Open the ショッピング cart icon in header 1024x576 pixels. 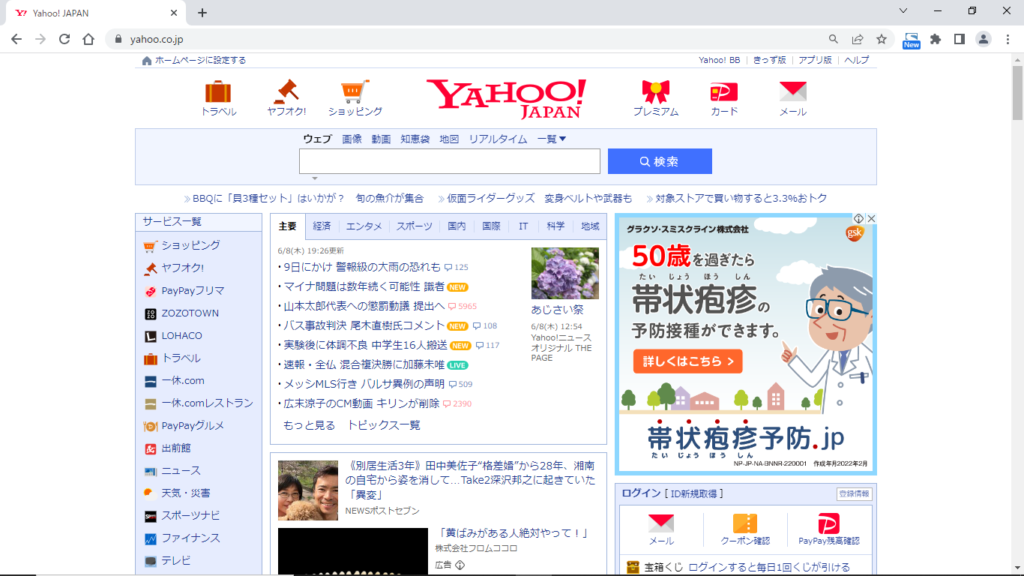coord(355,92)
